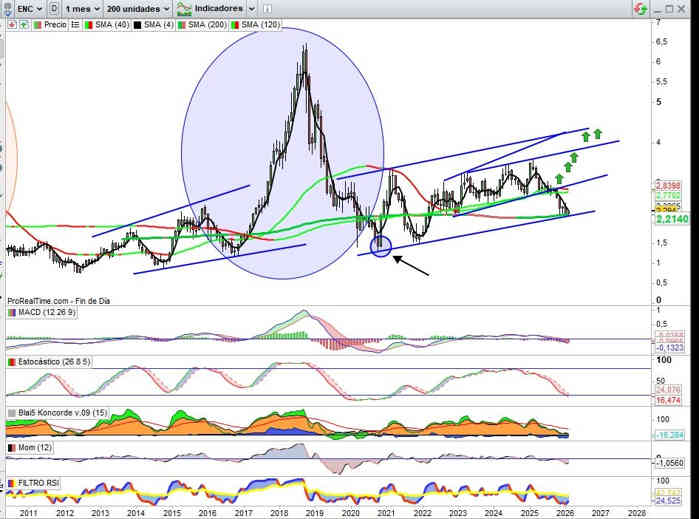Click the D chart type icon button
The height and width of the screenshot is (519, 699).
(53, 8)
